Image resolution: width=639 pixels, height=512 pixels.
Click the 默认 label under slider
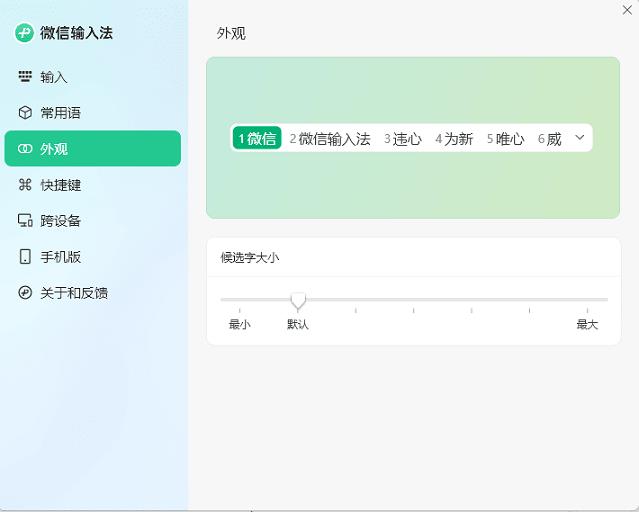click(298, 324)
